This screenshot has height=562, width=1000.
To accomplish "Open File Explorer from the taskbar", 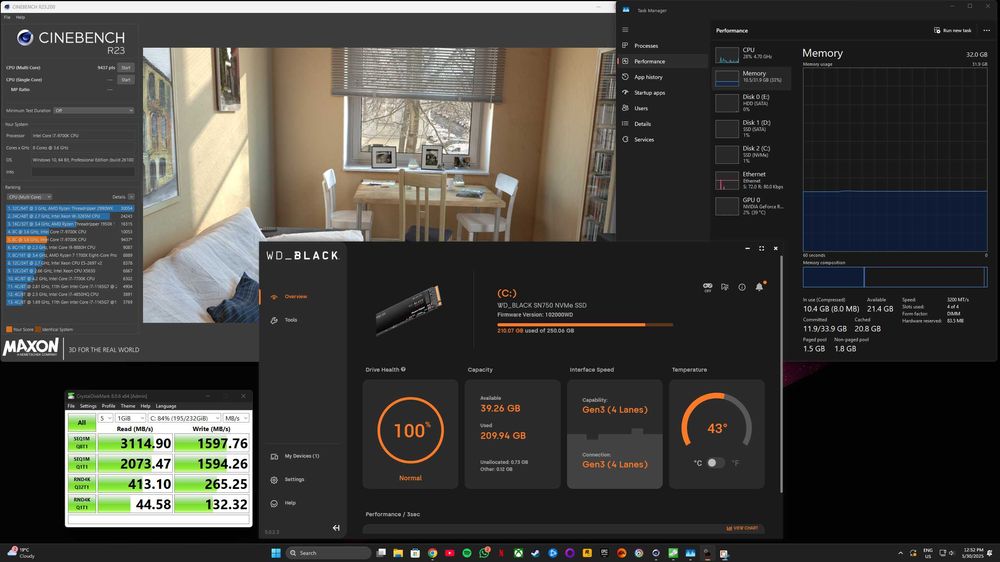I will click(398, 553).
